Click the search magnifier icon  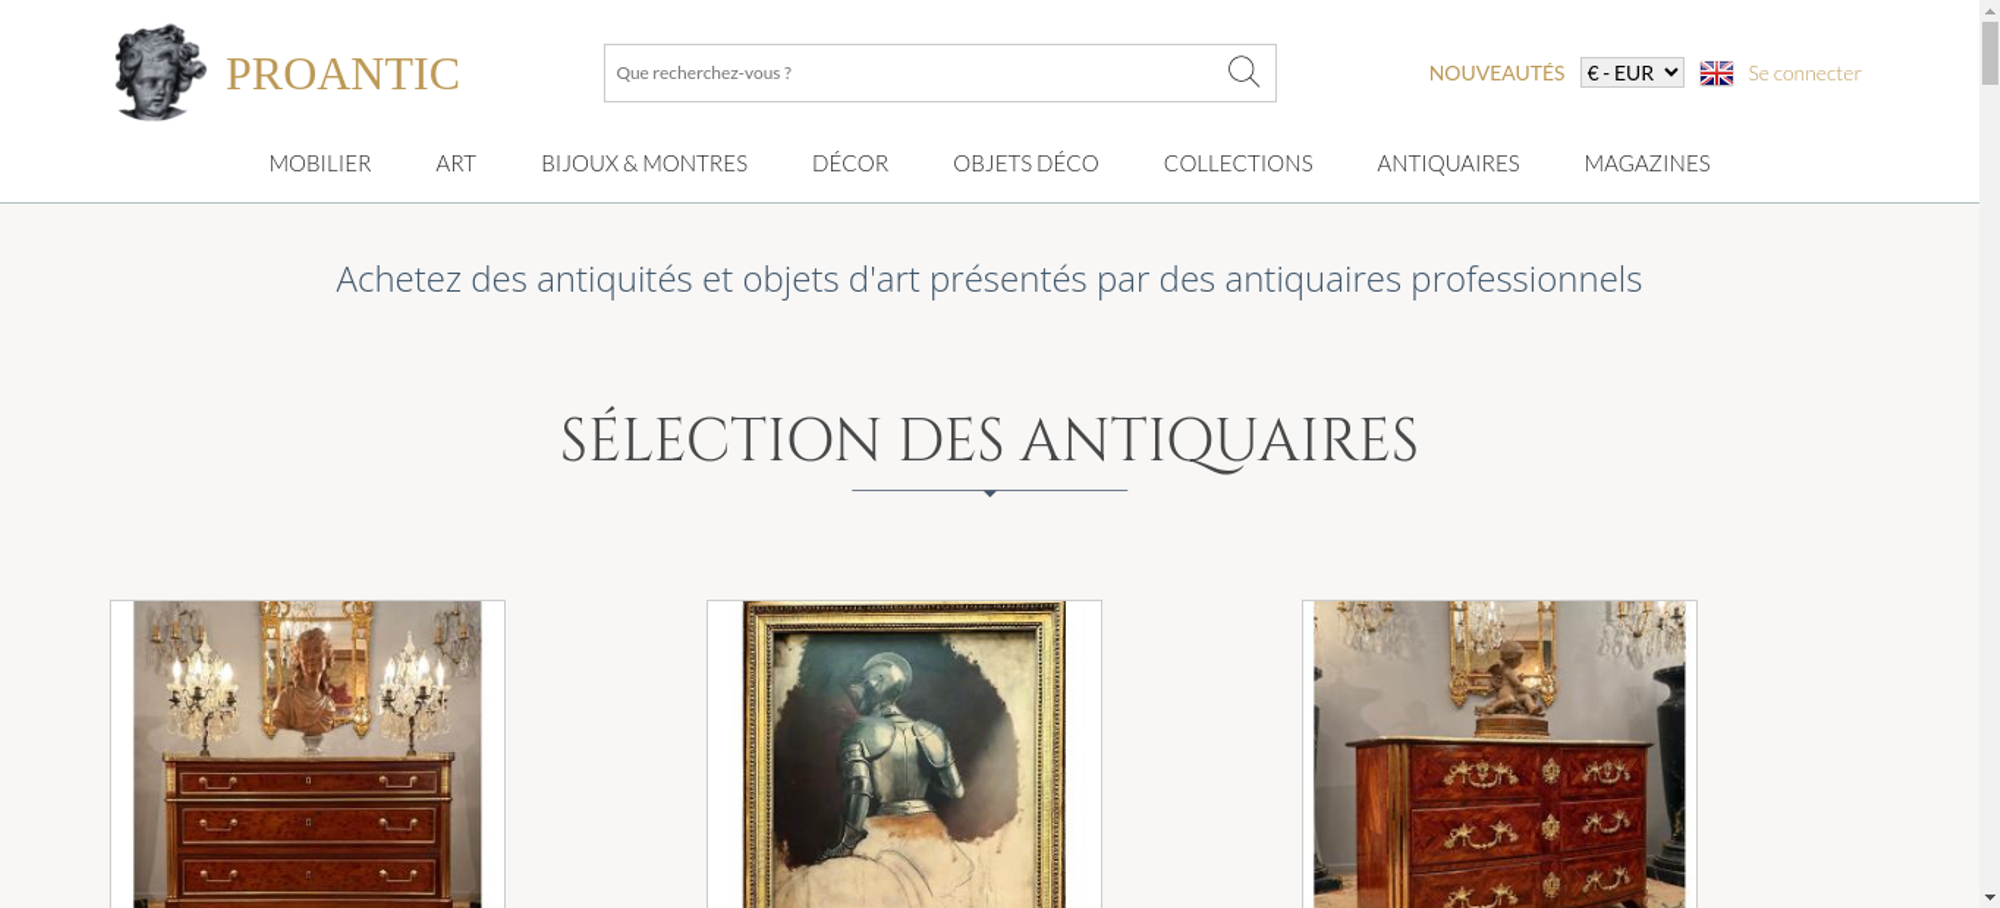point(1243,72)
